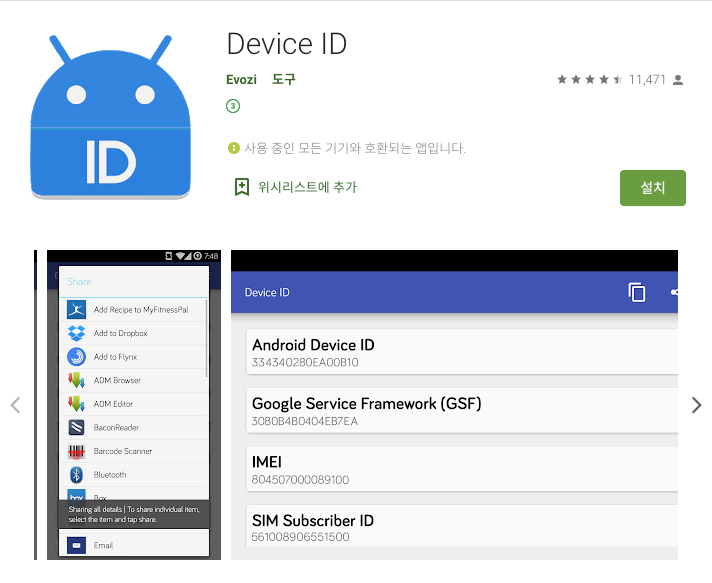Screen dimensions: 712x583
Task: Click the 804507000089100 IMEI value
Action: click(x=300, y=480)
